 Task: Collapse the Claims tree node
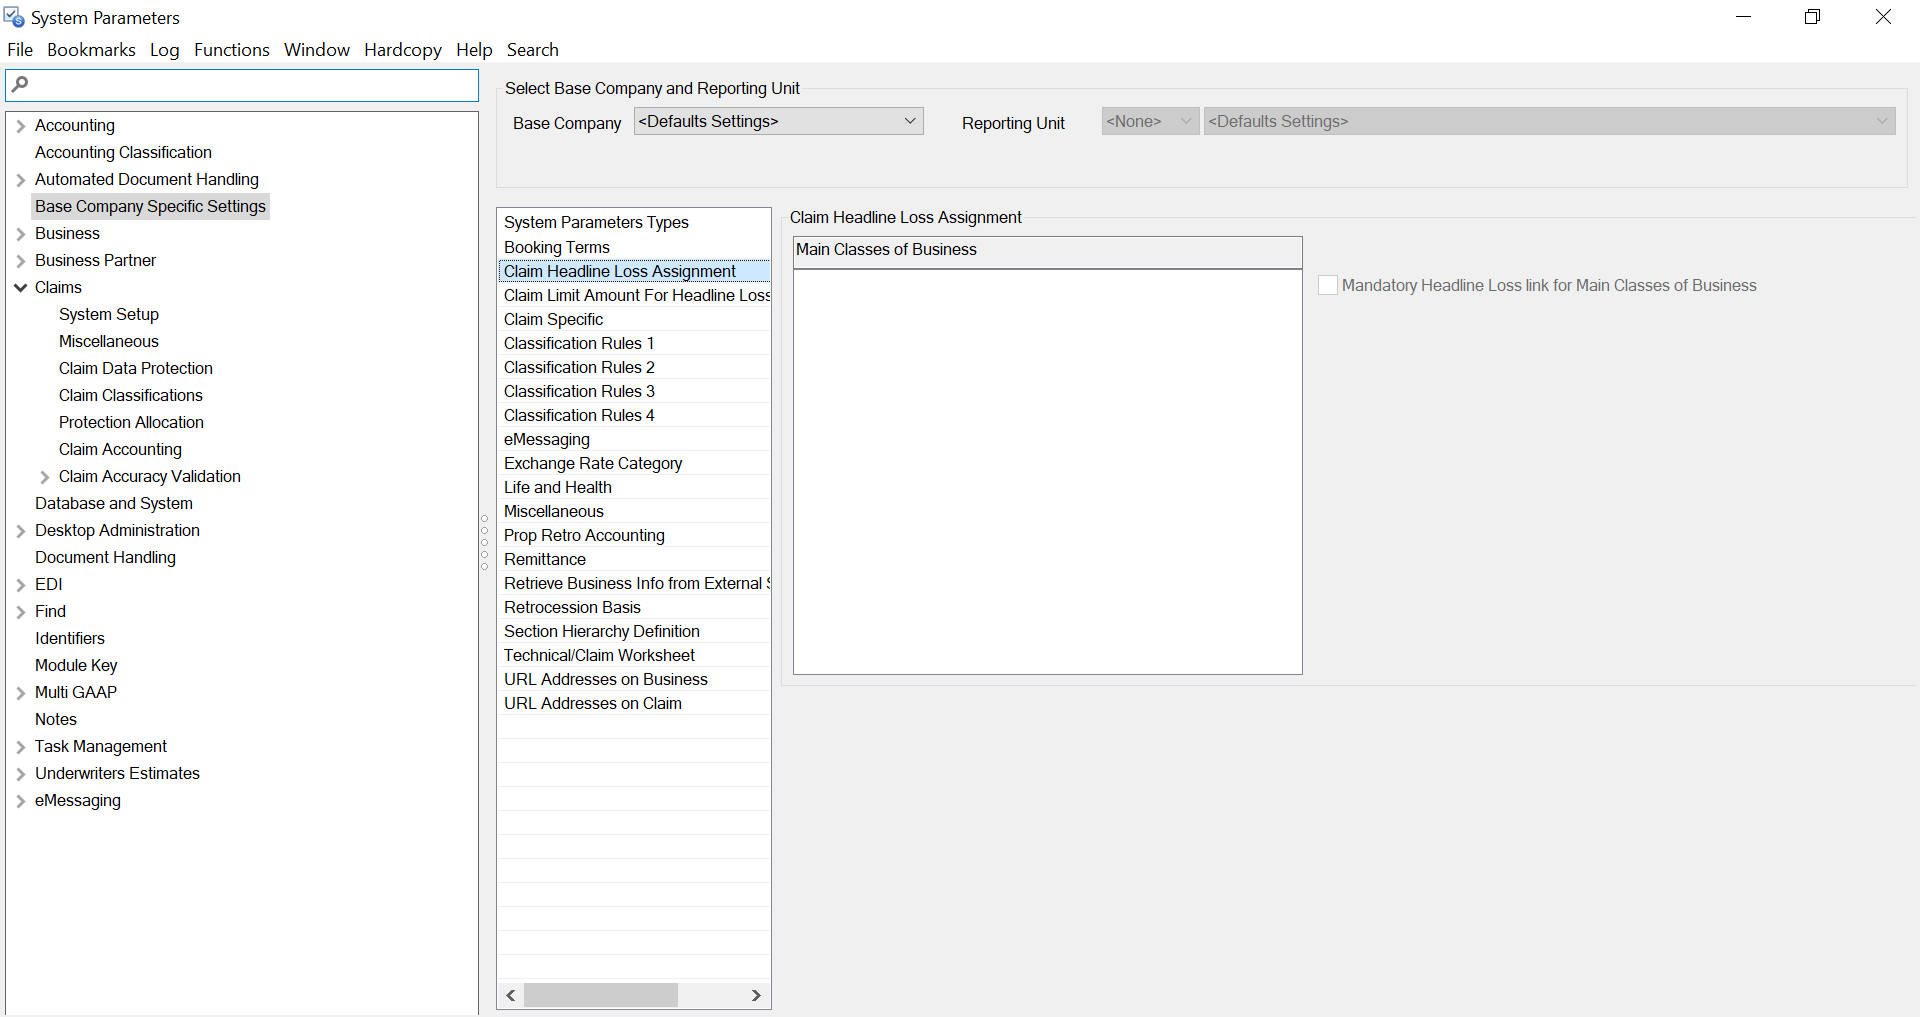pyautogui.click(x=20, y=288)
